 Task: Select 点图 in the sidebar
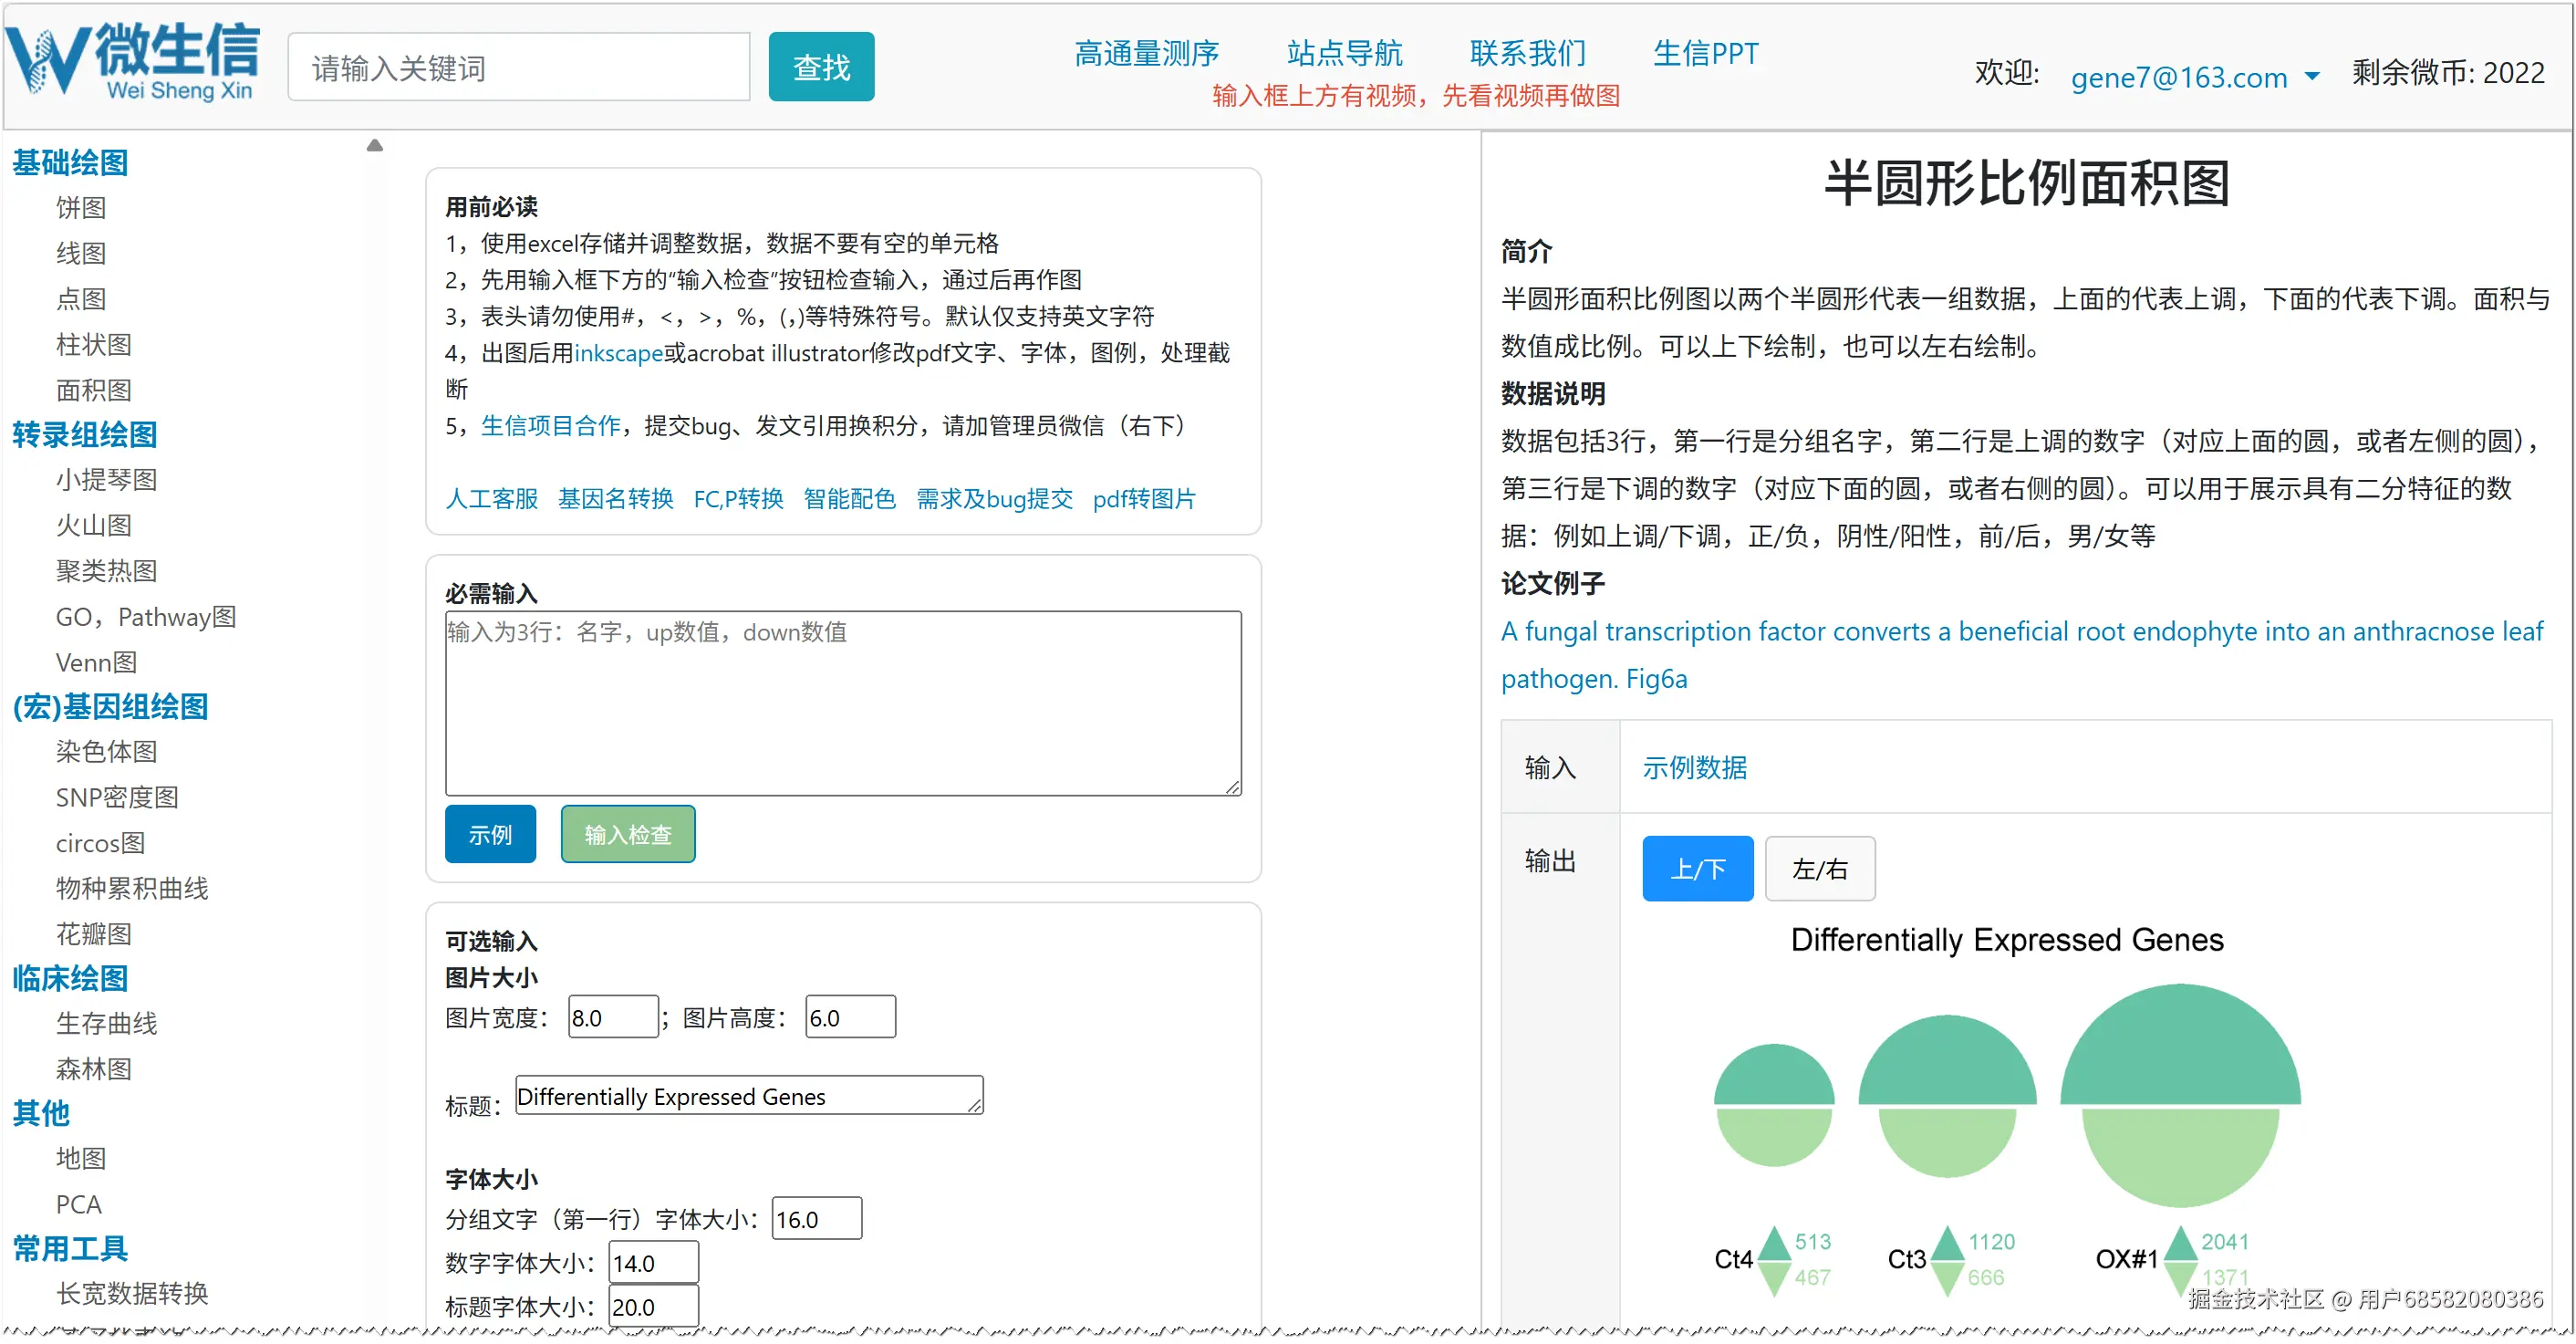click(x=81, y=299)
